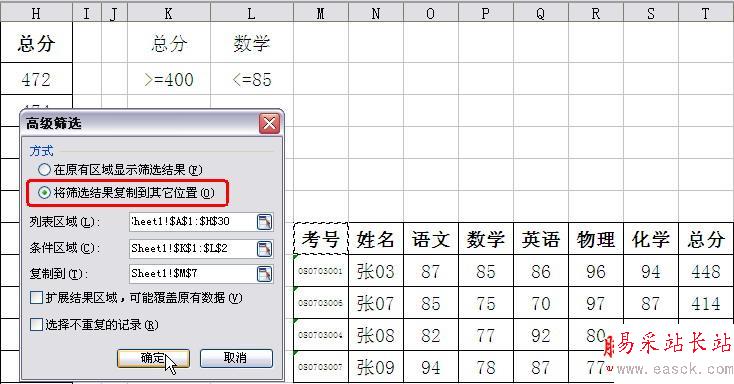Screen dimensions: 734x384
Task: Select column Q header
Action: click(541, 14)
